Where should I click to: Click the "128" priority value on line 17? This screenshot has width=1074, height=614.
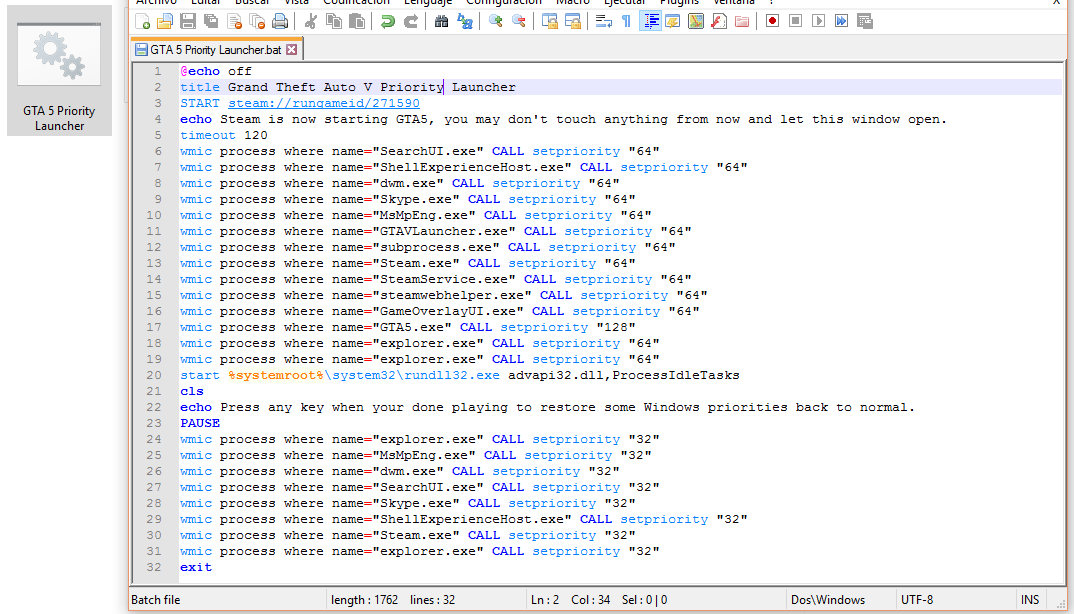pyautogui.click(x=616, y=328)
